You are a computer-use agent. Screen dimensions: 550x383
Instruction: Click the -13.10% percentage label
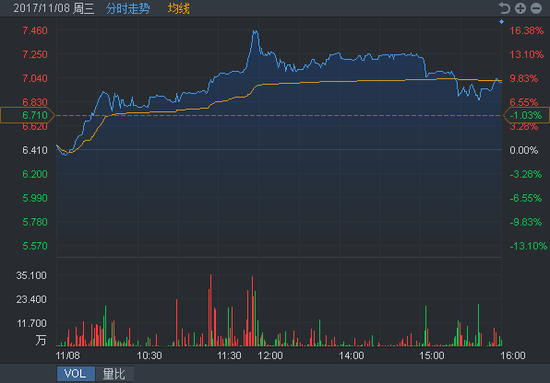click(x=528, y=246)
